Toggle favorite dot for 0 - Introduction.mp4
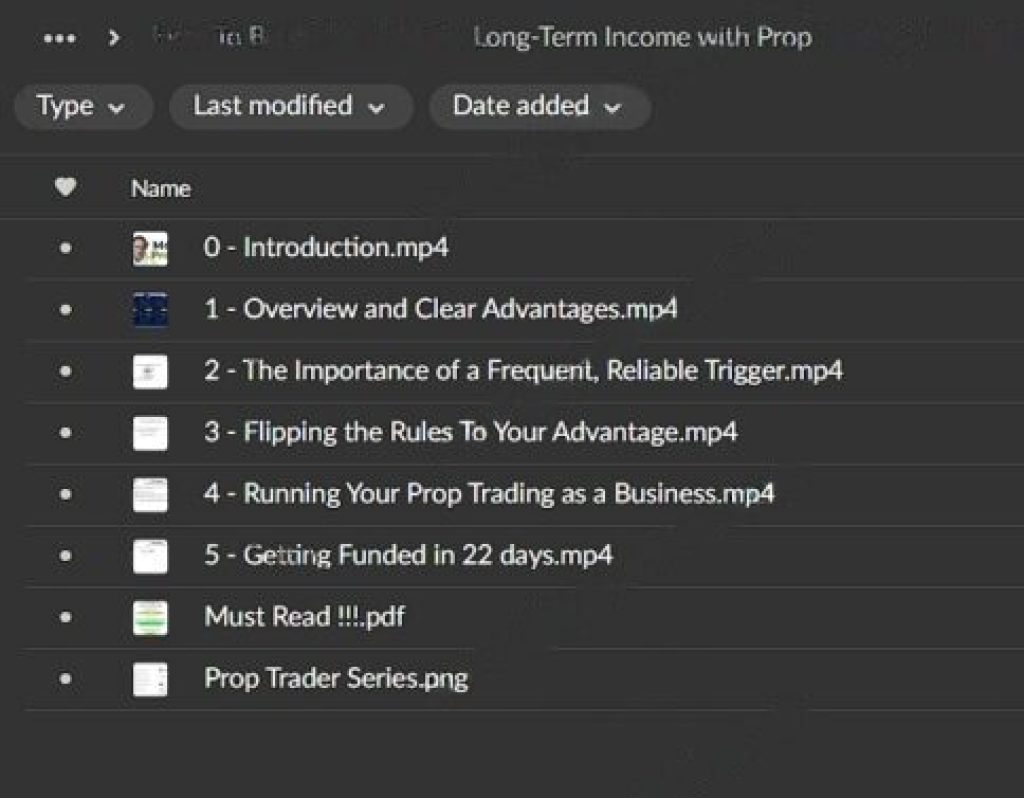Screen dimensions: 1024x798 click(65, 248)
